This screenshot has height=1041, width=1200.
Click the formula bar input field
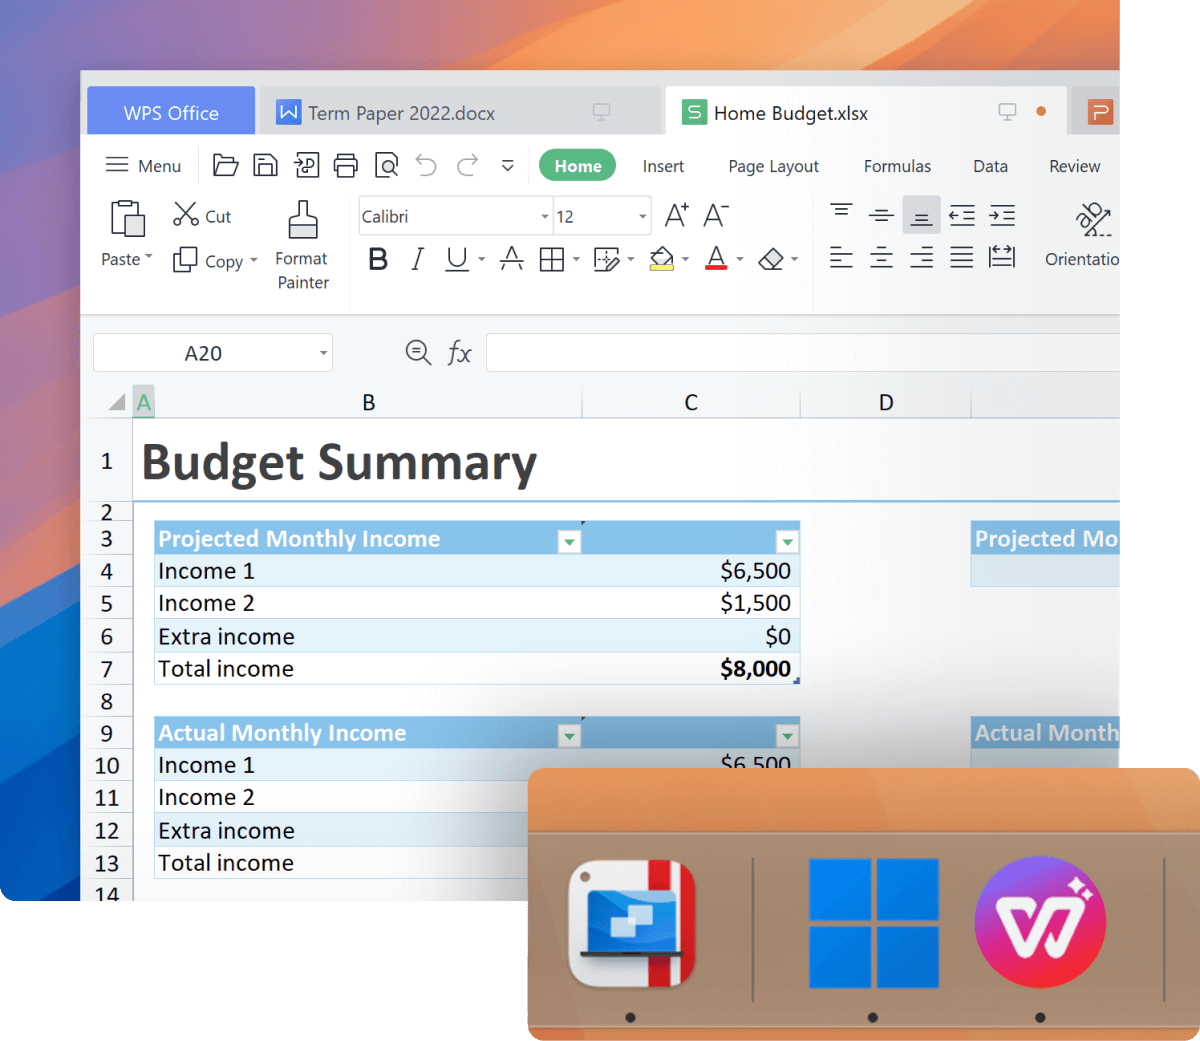coord(803,353)
